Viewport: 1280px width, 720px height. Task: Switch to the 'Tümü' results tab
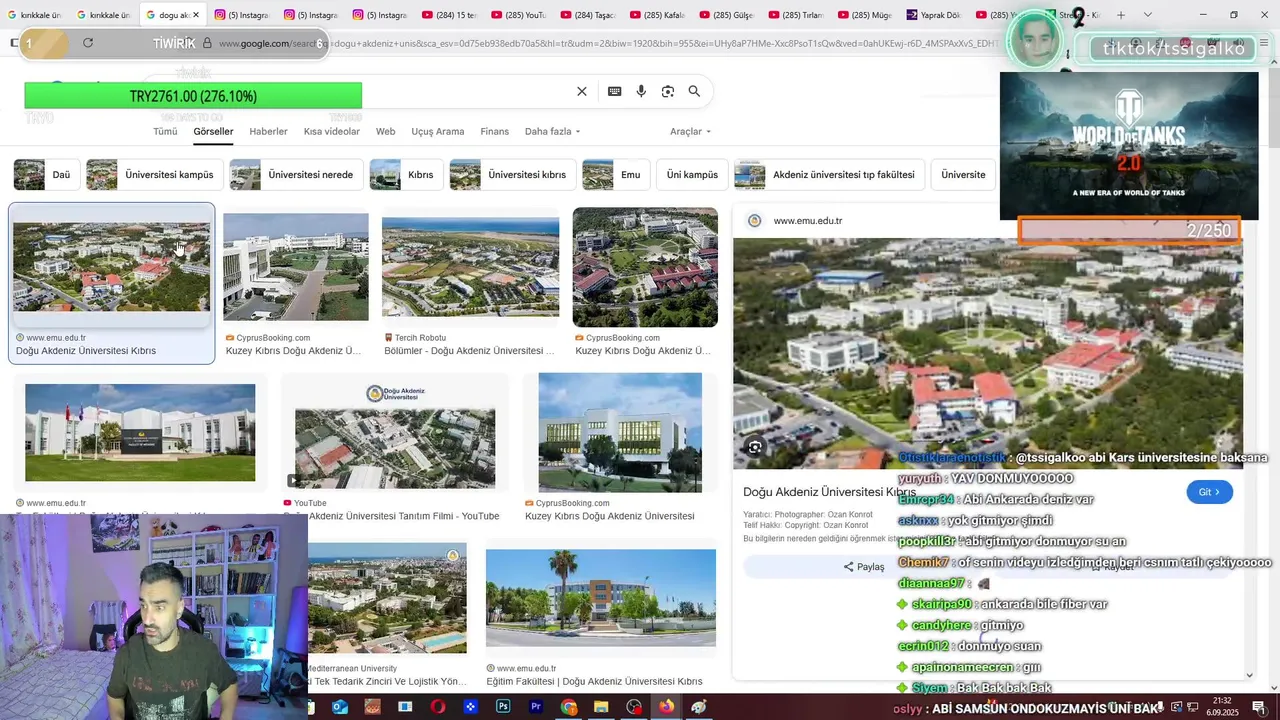point(165,132)
